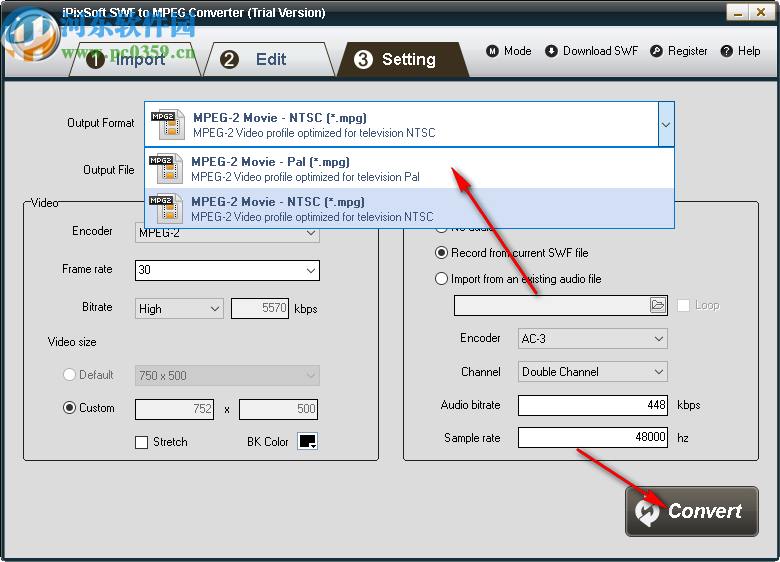The image size is (780, 562).
Task: Click the custom width field showing 752
Action: click(x=175, y=409)
